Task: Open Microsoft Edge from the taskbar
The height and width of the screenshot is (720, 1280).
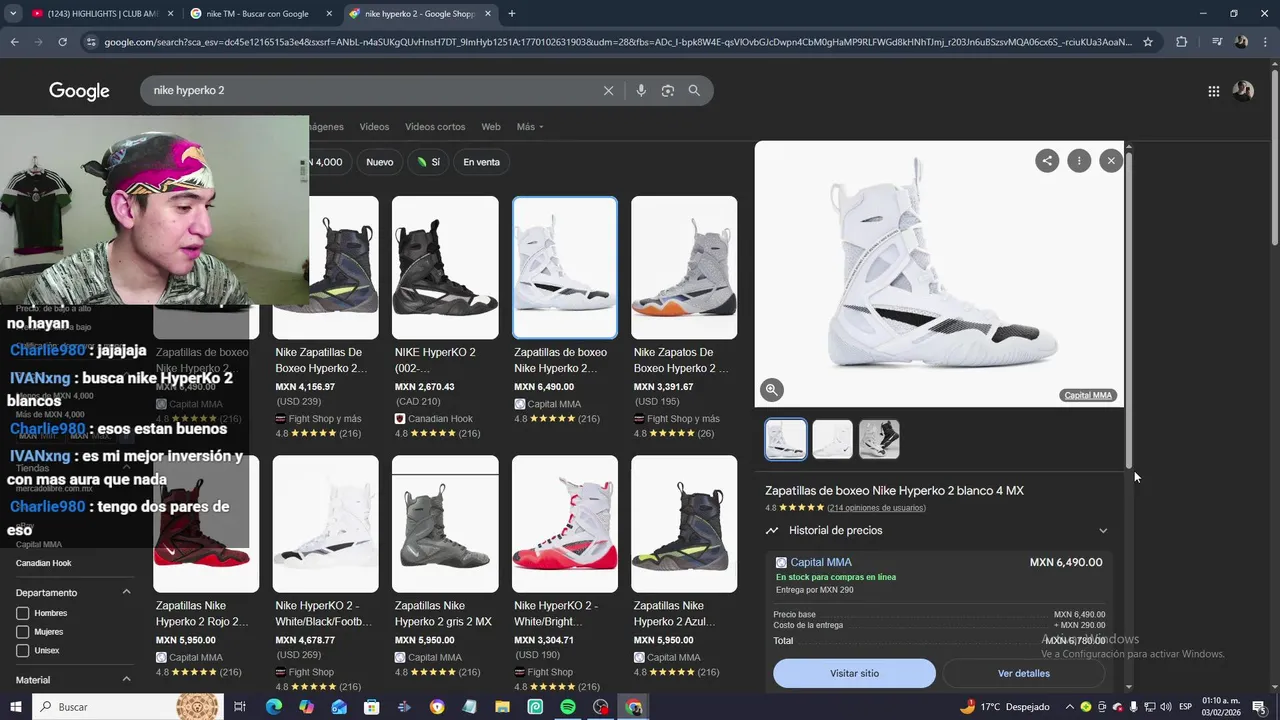Action: (x=273, y=707)
